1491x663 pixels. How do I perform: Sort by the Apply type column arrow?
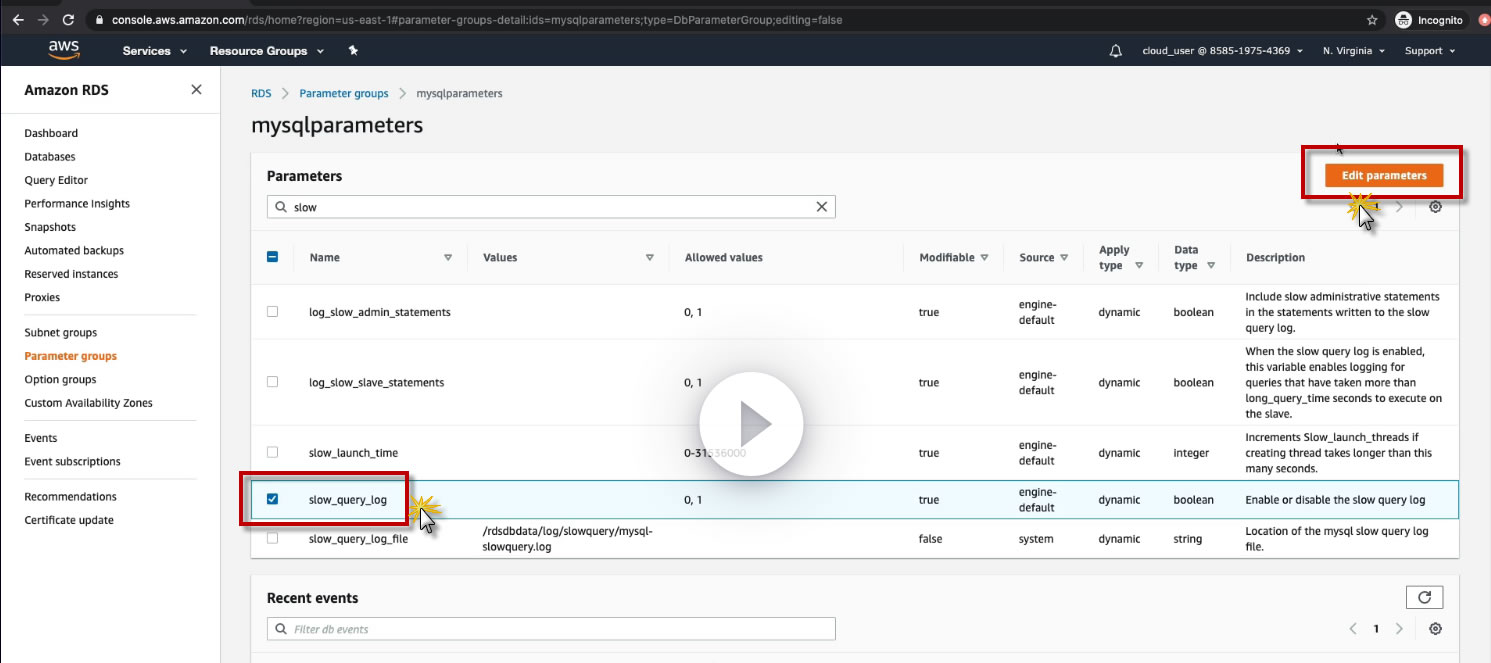click(1137, 265)
